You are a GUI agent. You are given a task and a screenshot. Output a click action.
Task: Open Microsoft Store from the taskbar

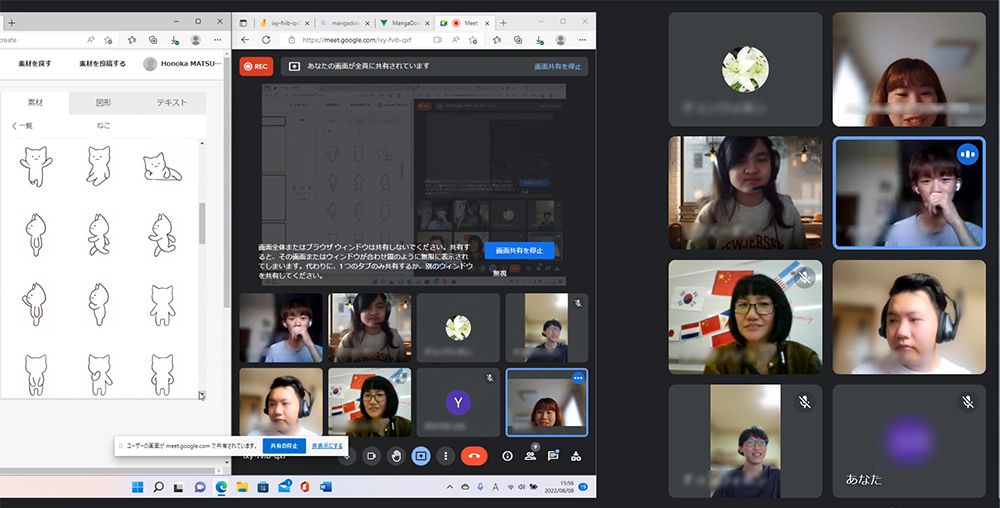(x=263, y=487)
